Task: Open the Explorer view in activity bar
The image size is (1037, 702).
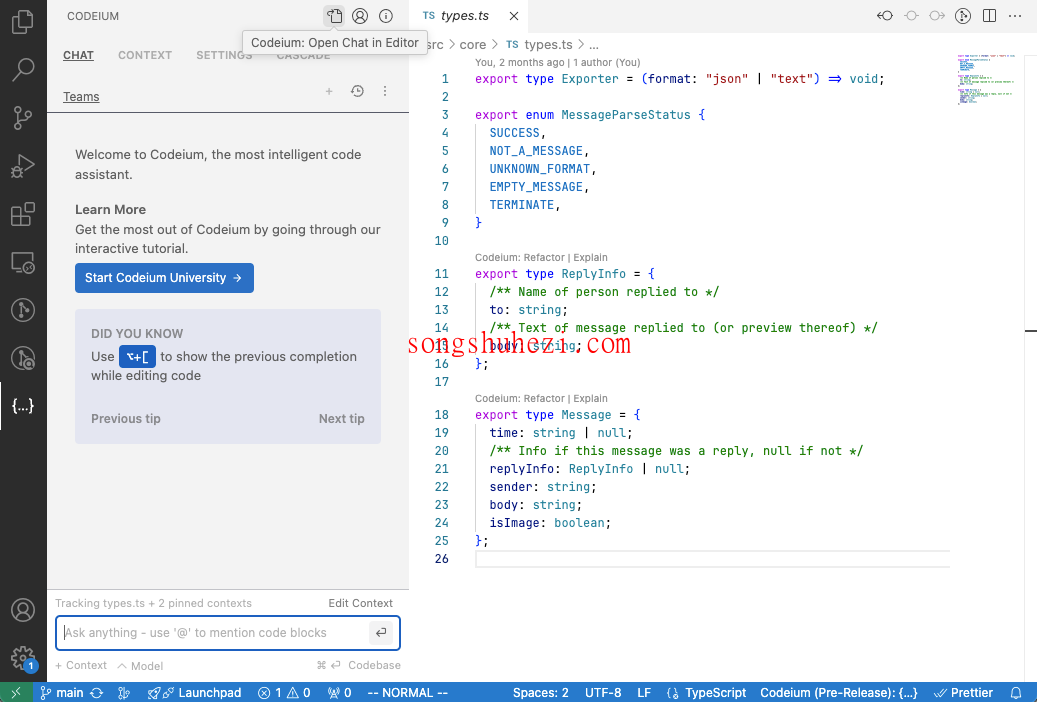Action: 22,22
